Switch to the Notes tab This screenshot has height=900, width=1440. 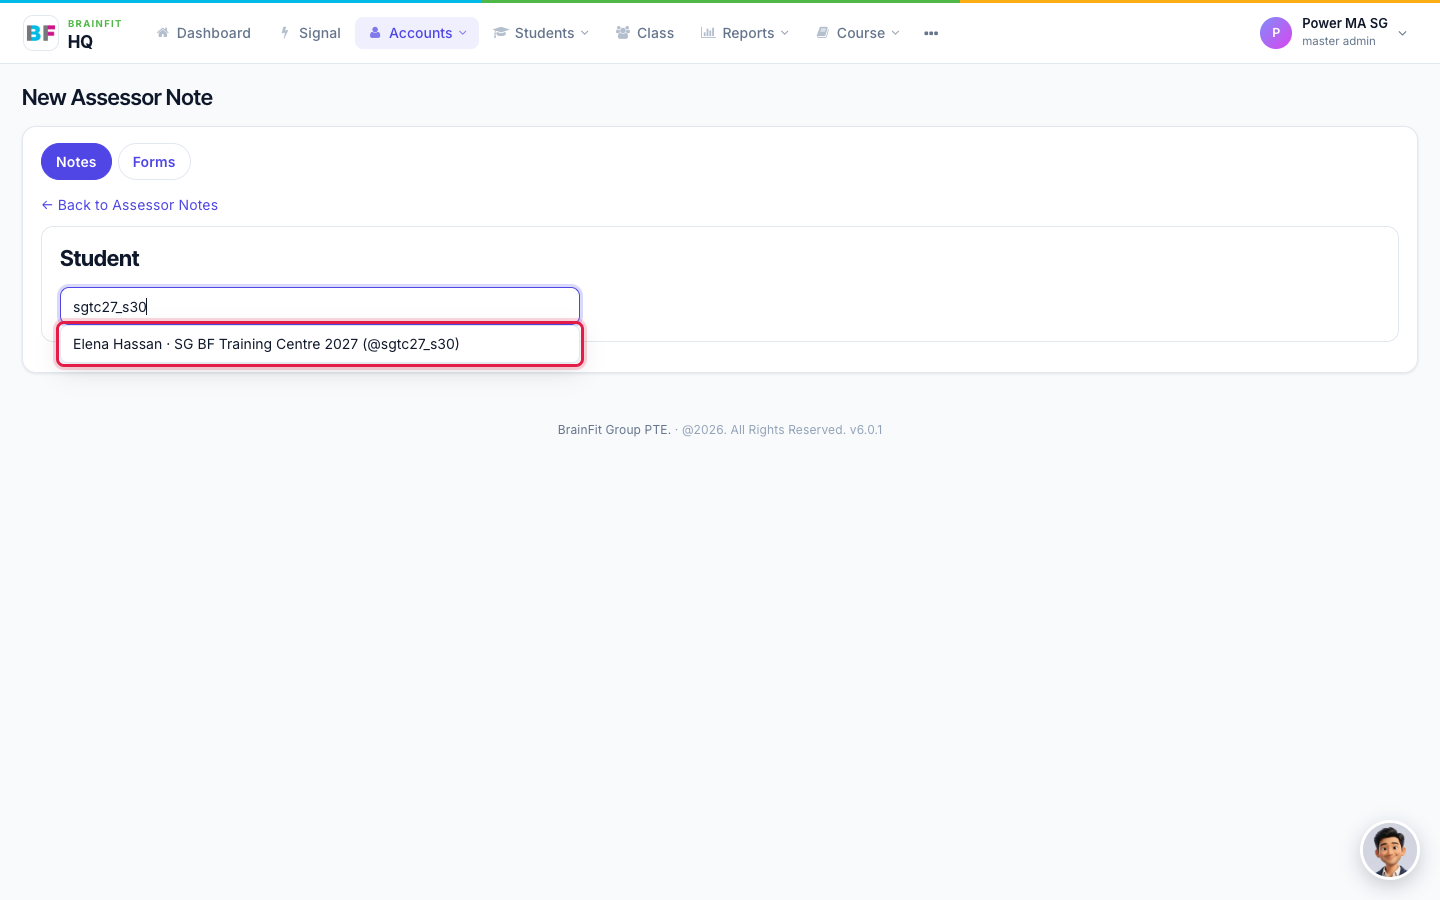76,162
